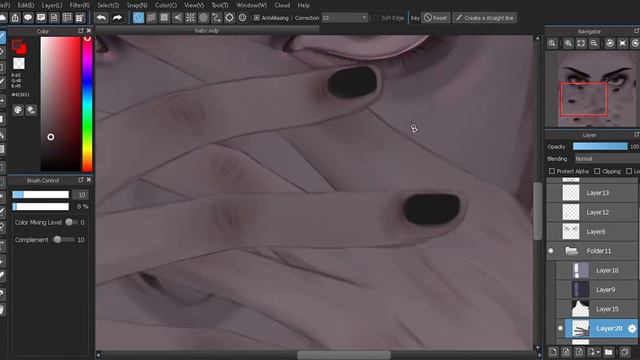640x360 pixels.
Task: Click Navigator fit-to-screen icon
Action: click(x=581, y=43)
